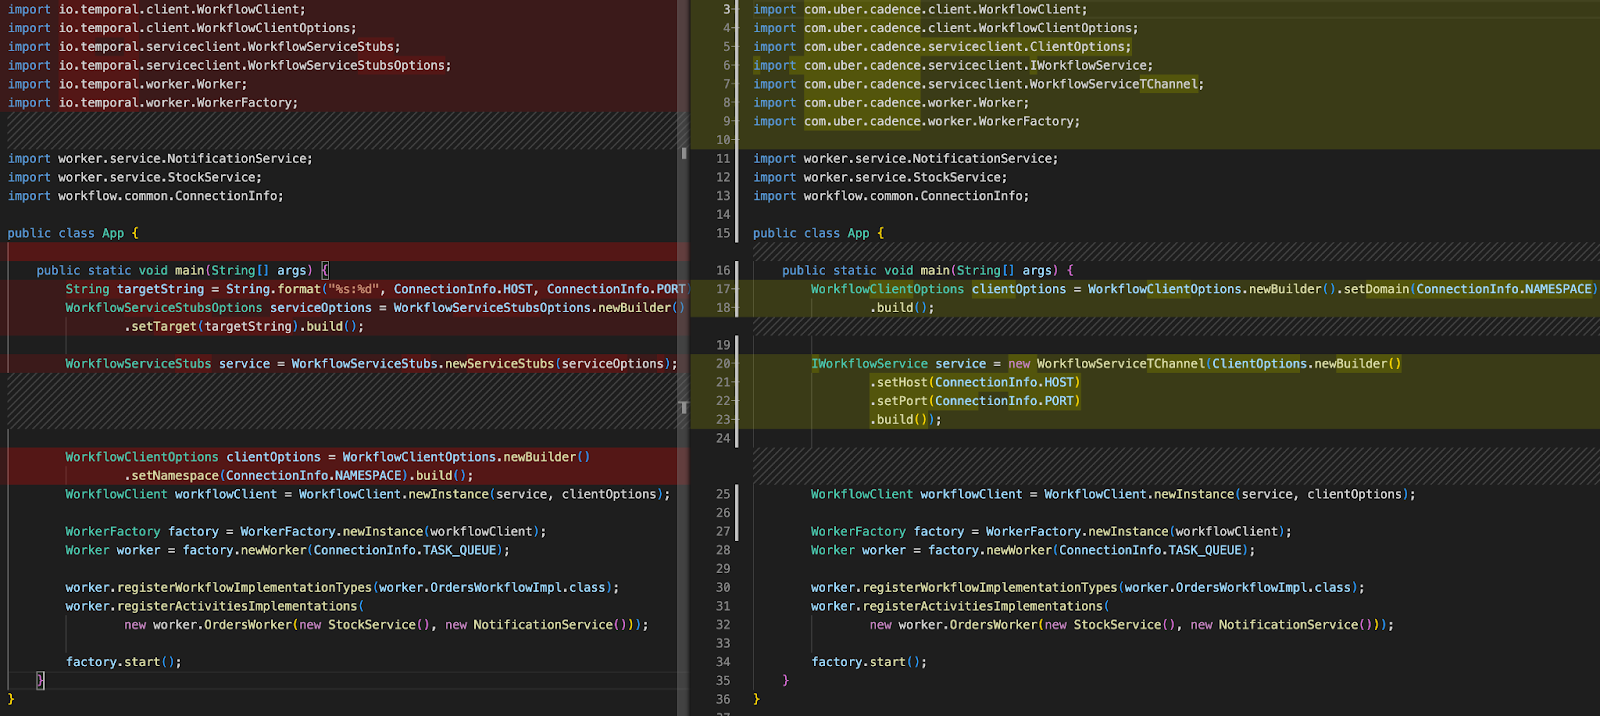Click 'io.temporal.worker.WorkerFactory' import in left pane

pos(177,103)
